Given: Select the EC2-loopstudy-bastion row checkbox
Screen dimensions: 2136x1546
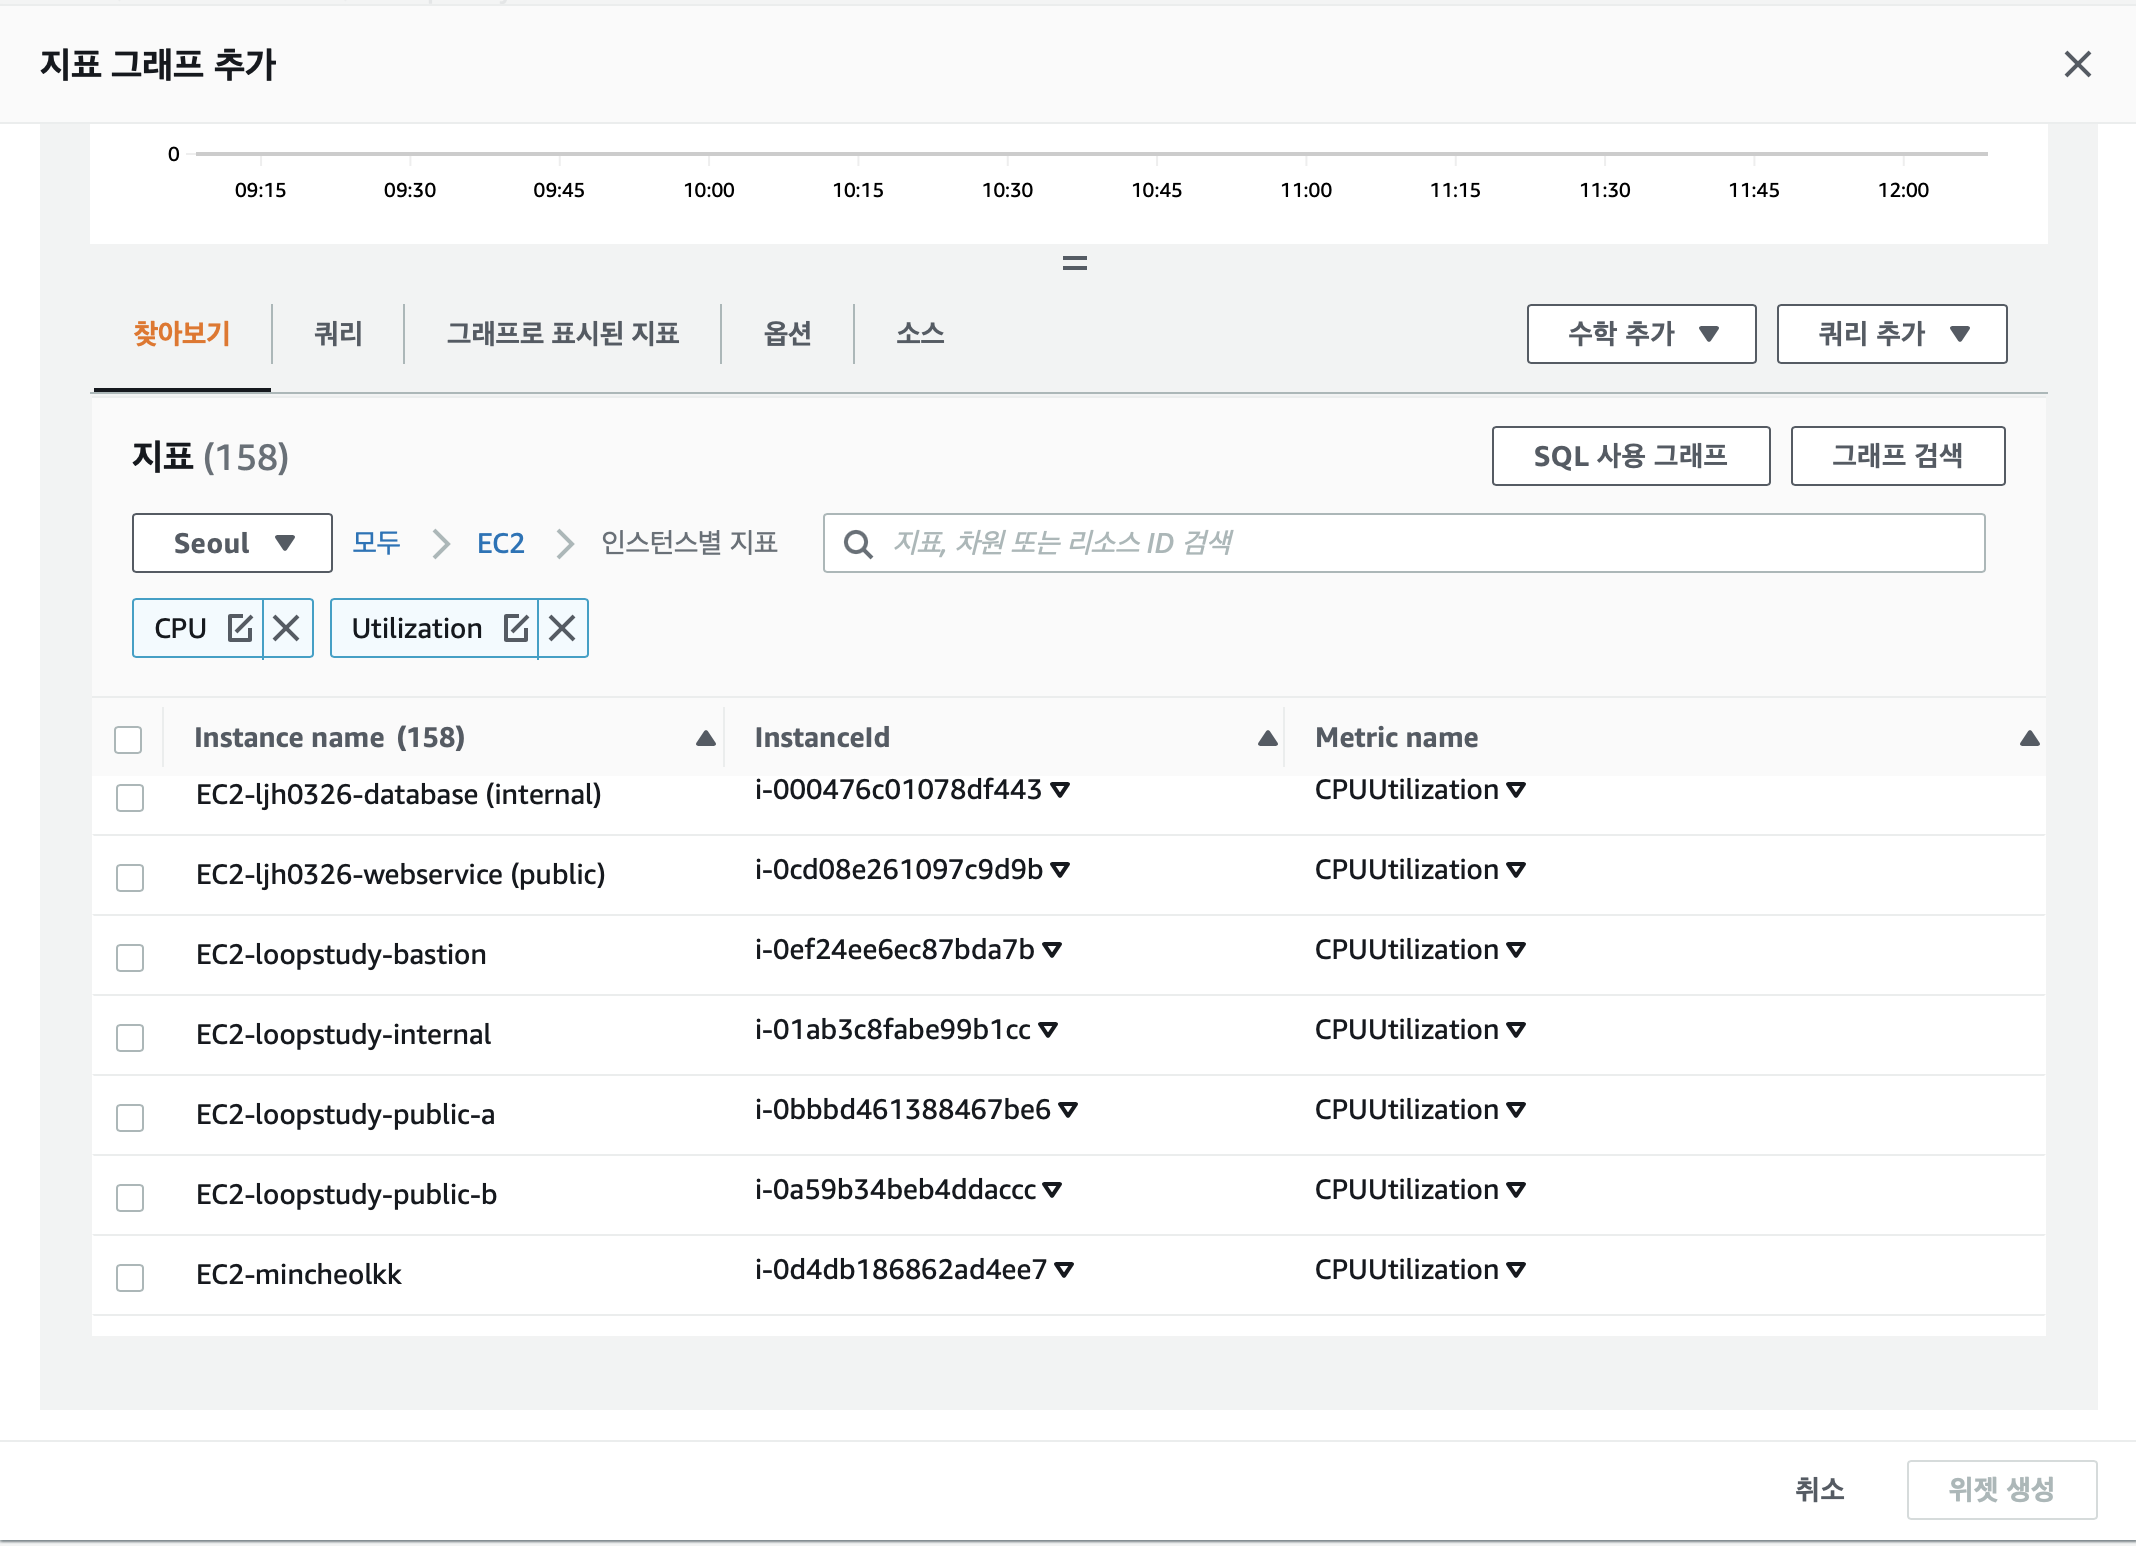Looking at the screenshot, I should click(130, 957).
